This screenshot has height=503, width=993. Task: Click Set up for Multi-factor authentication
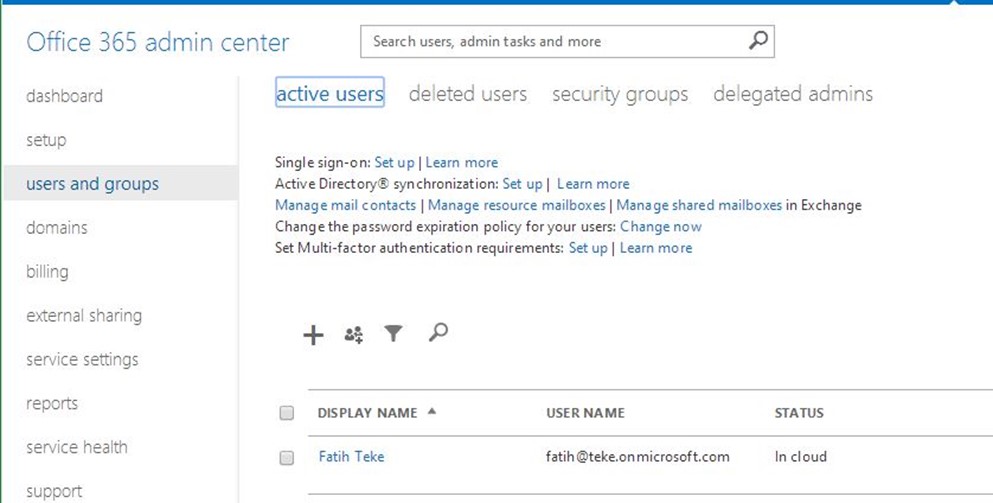click(588, 248)
